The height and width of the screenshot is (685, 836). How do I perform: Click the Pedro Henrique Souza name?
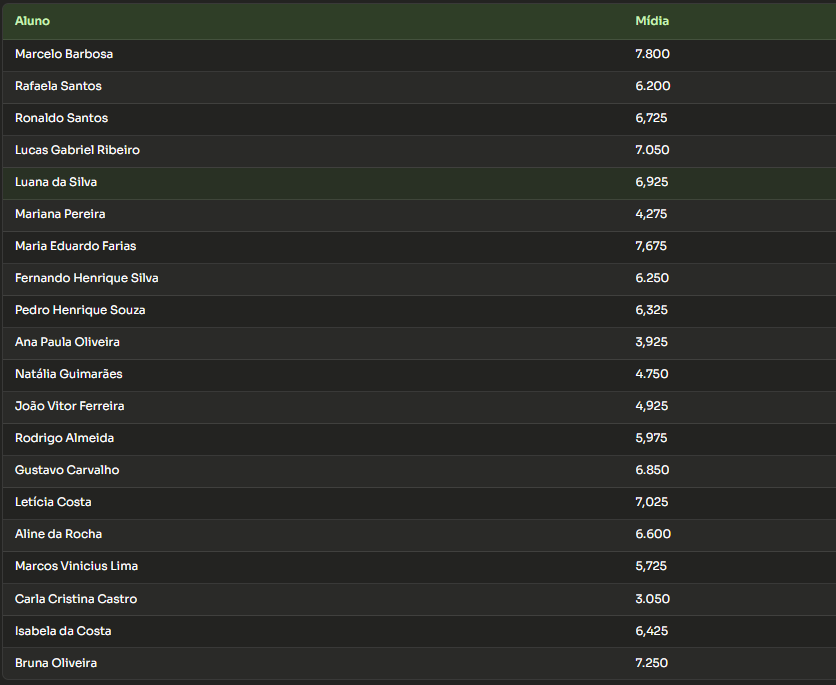pos(80,310)
